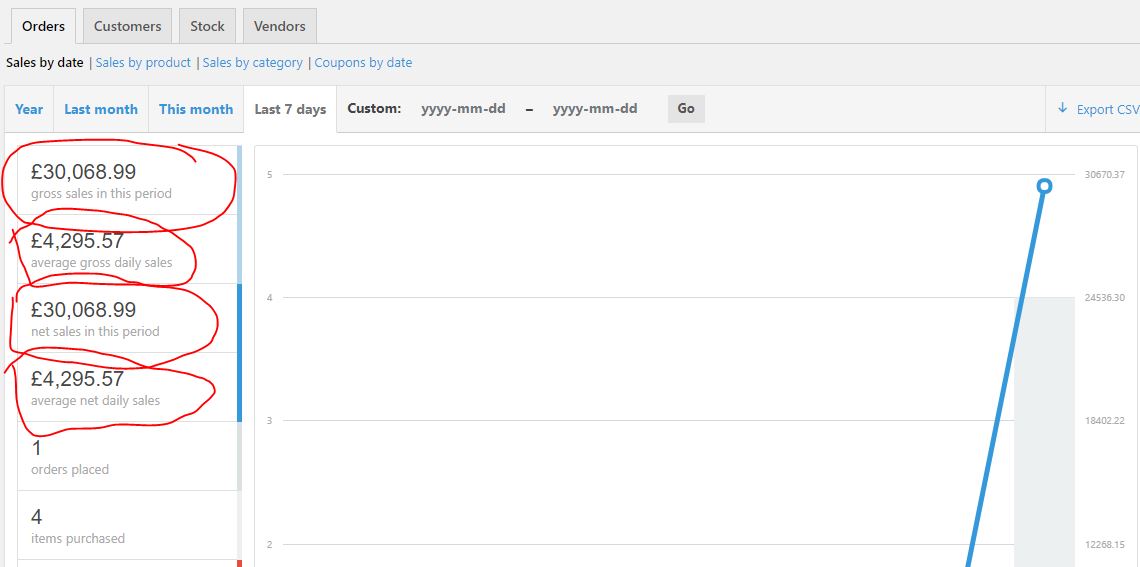
Task: Highlight gross sales in this period series
Action: point(128,180)
